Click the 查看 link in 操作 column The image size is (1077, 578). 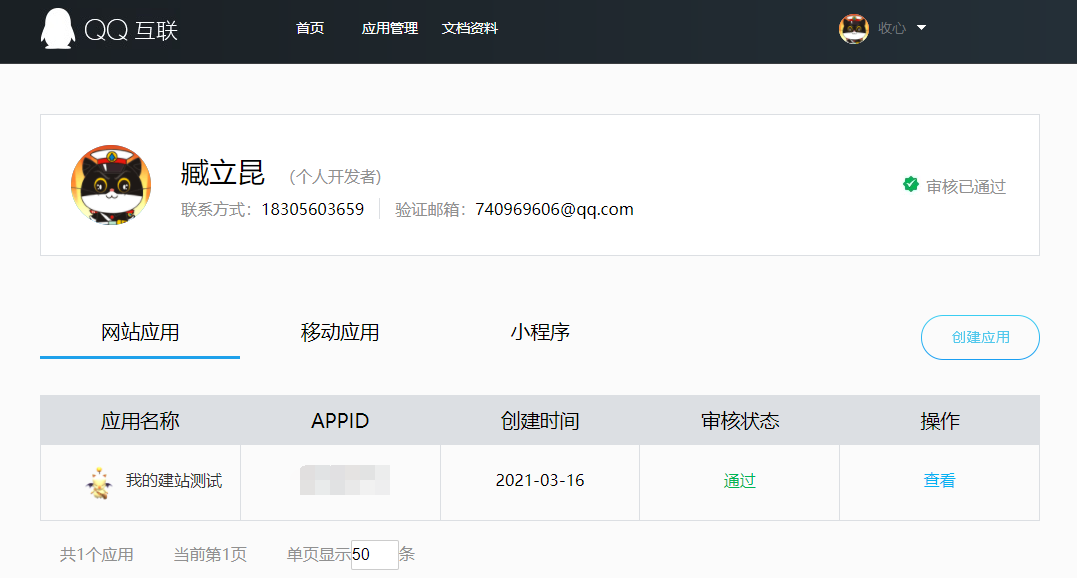click(x=939, y=481)
